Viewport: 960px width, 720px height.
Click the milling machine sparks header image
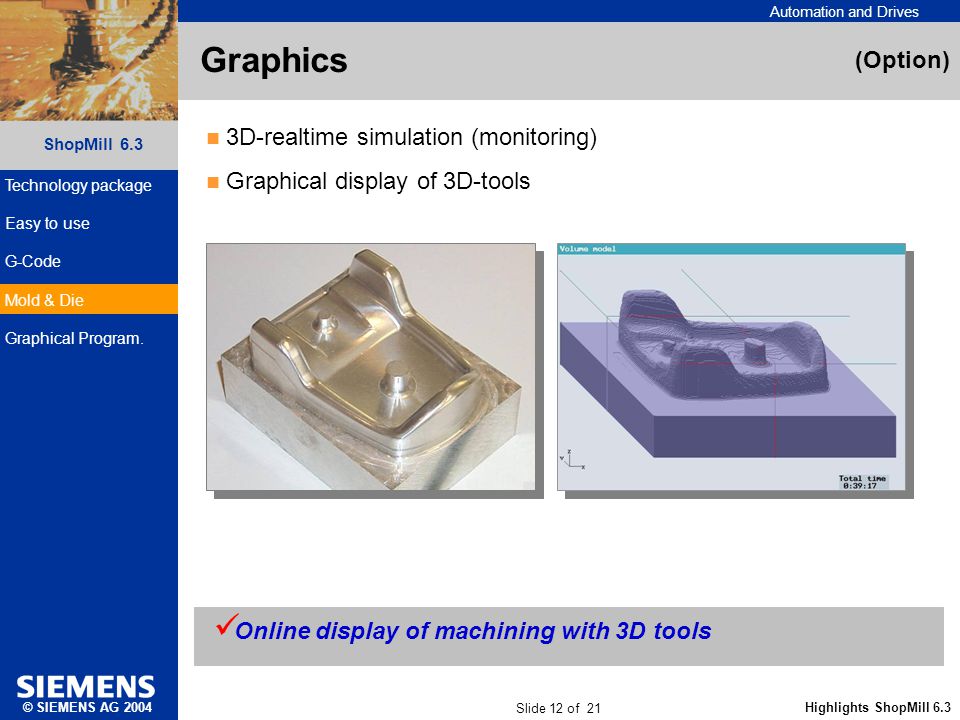[x=89, y=60]
